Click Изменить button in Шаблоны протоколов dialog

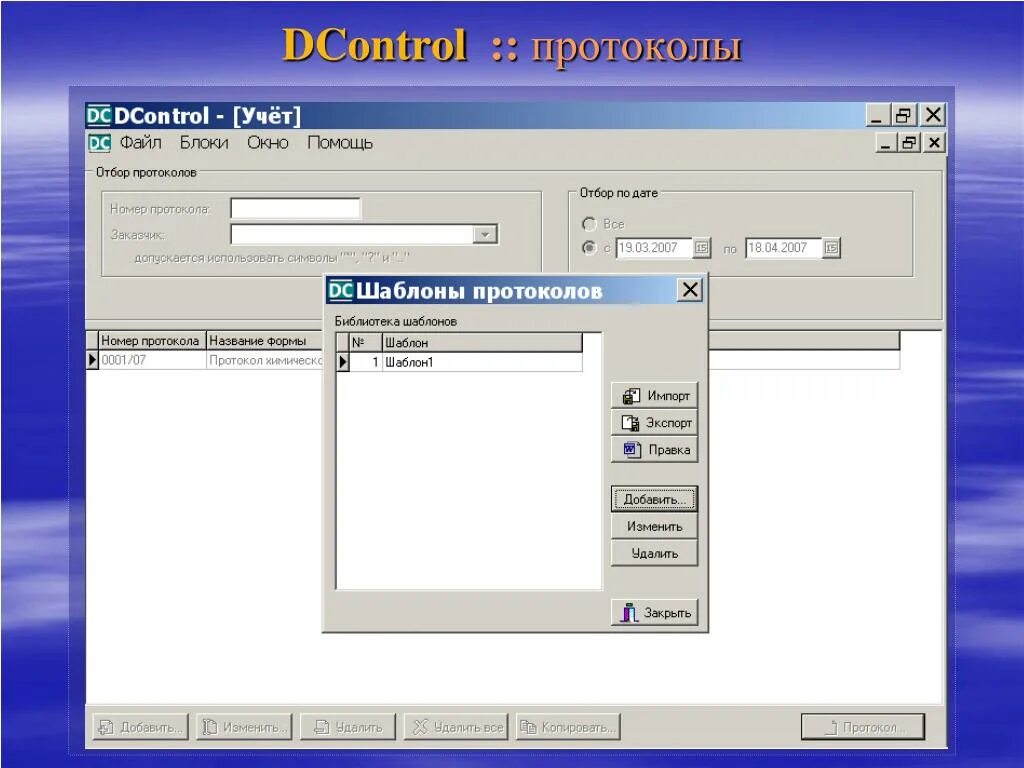click(x=654, y=526)
